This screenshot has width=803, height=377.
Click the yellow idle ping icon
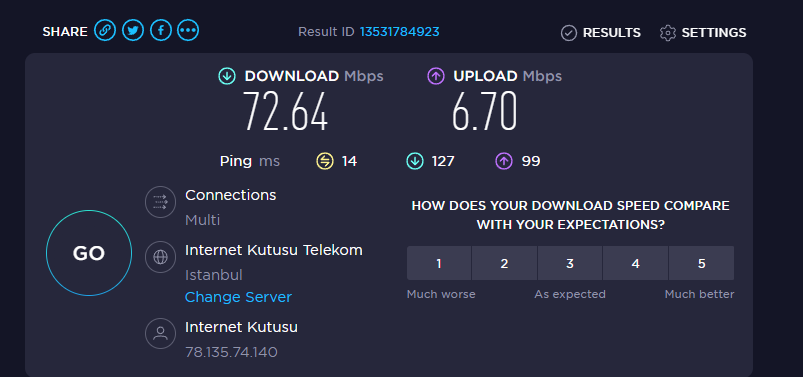pos(325,161)
